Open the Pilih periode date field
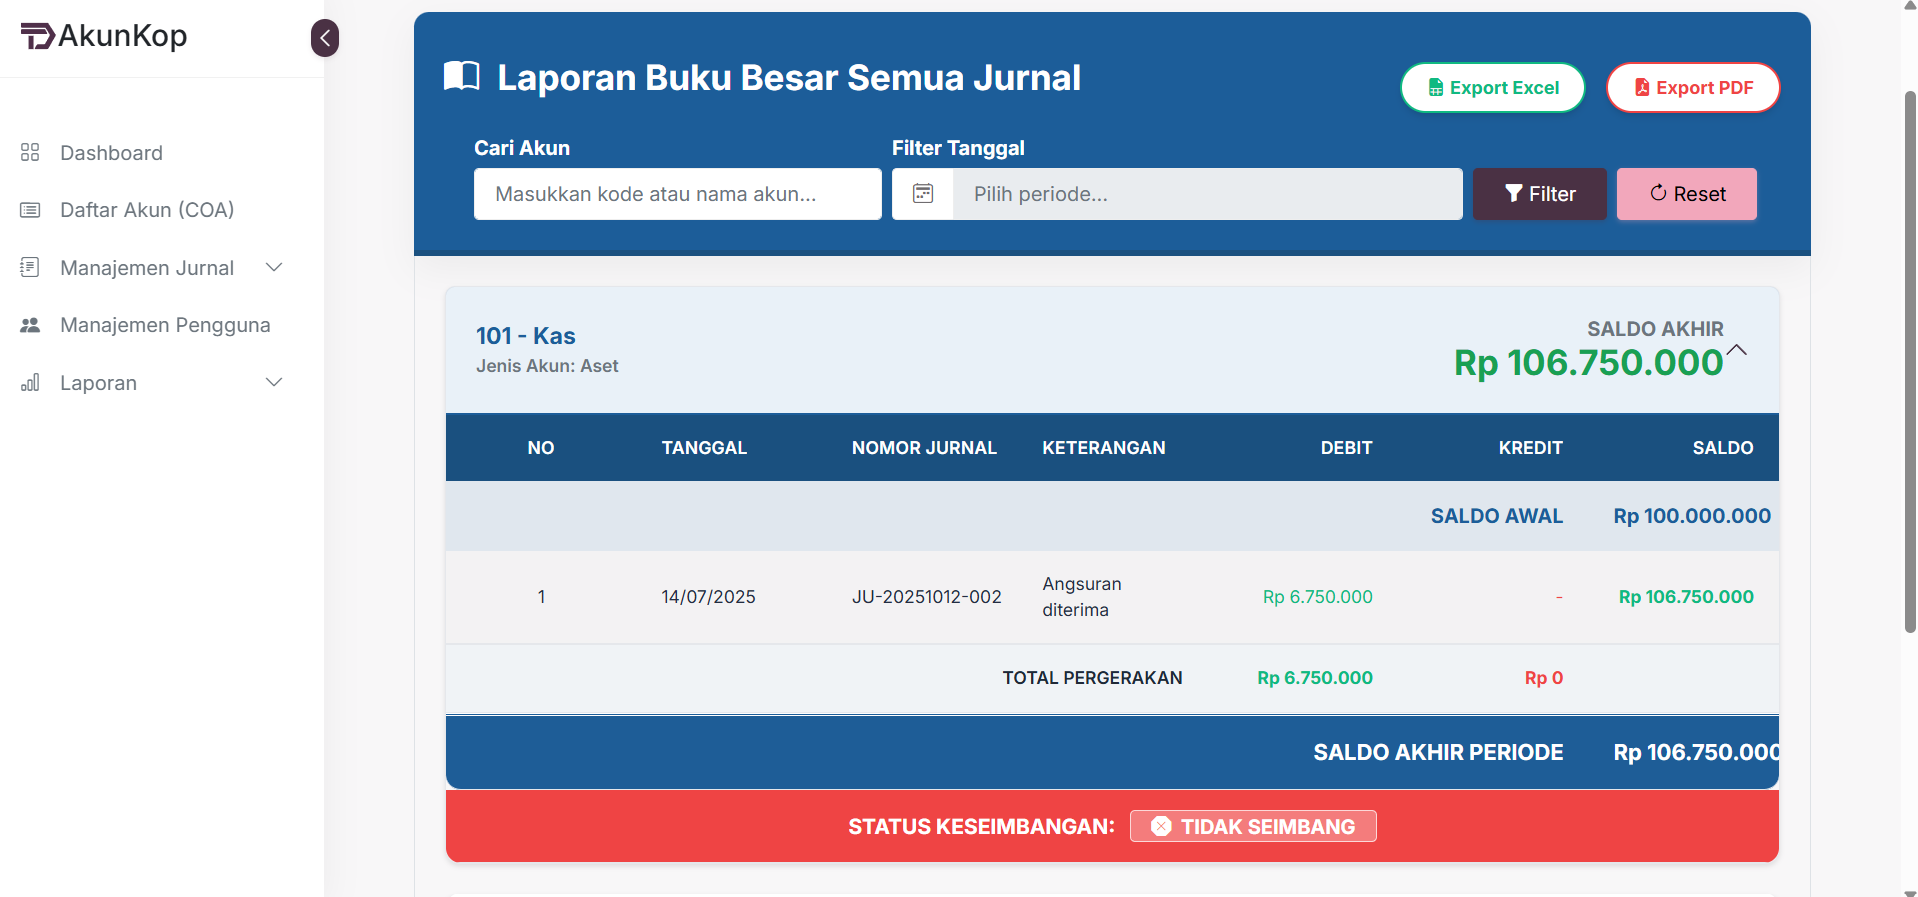 click(x=1208, y=194)
